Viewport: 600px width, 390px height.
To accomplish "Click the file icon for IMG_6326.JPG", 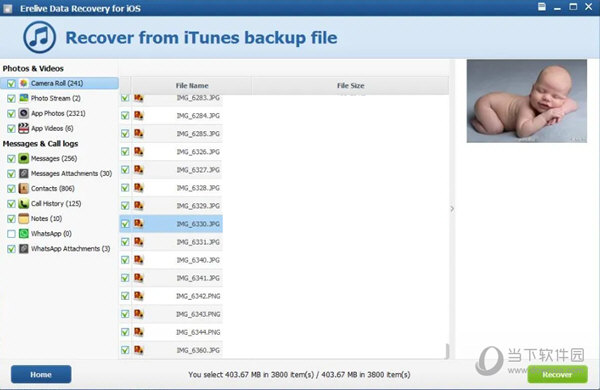I will click(139, 152).
